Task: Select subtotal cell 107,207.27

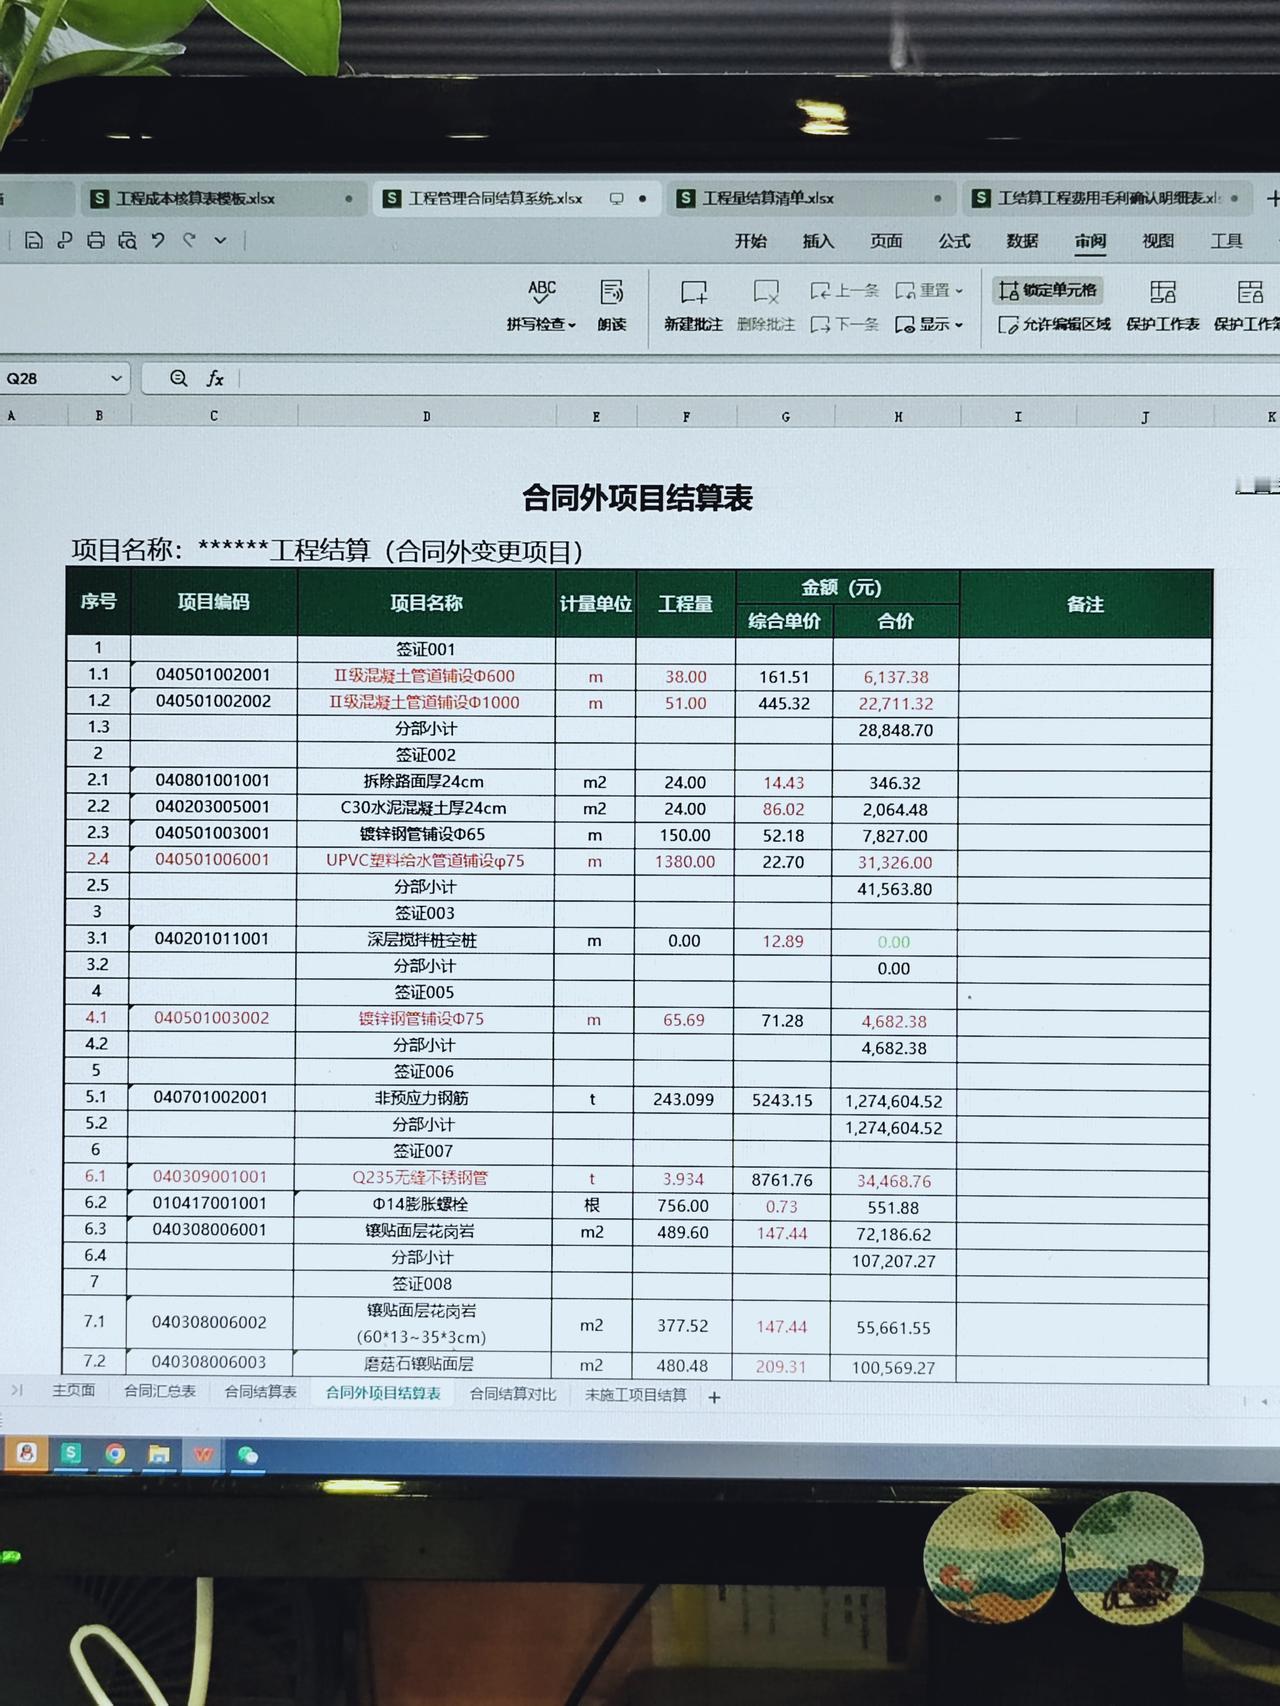Action: pyautogui.click(x=894, y=1261)
